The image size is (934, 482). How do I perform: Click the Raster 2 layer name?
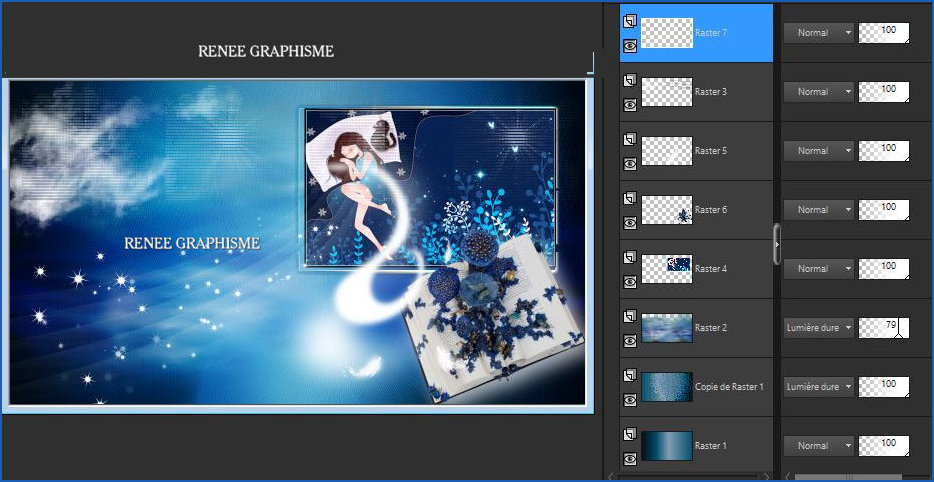click(711, 328)
